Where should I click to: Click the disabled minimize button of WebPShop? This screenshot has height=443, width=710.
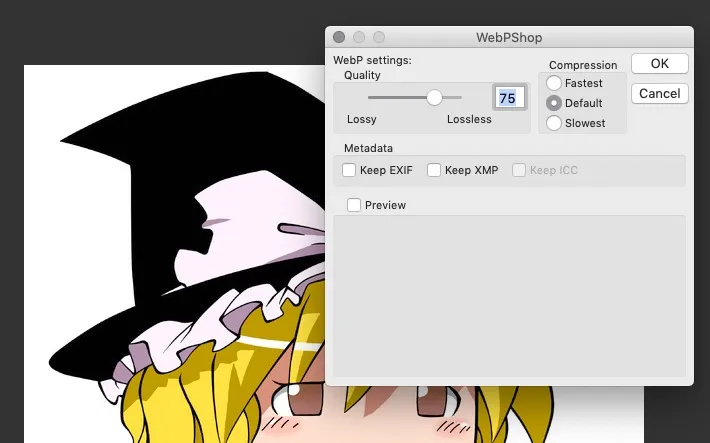[x=359, y=37]
